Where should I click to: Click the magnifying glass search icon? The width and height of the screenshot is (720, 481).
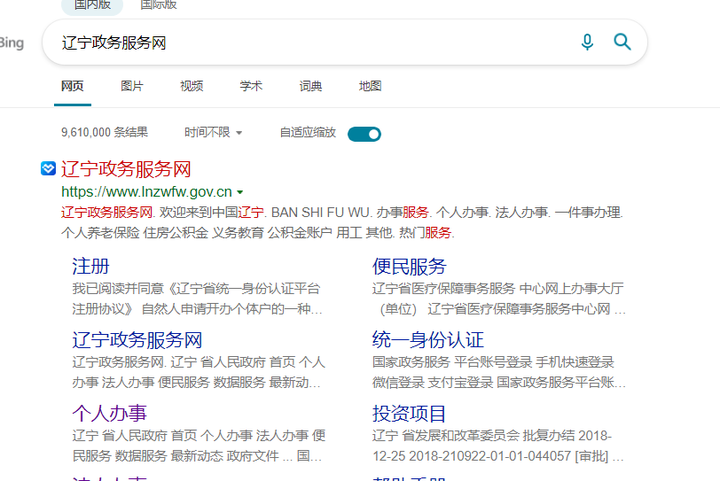[x=622, y=42]
